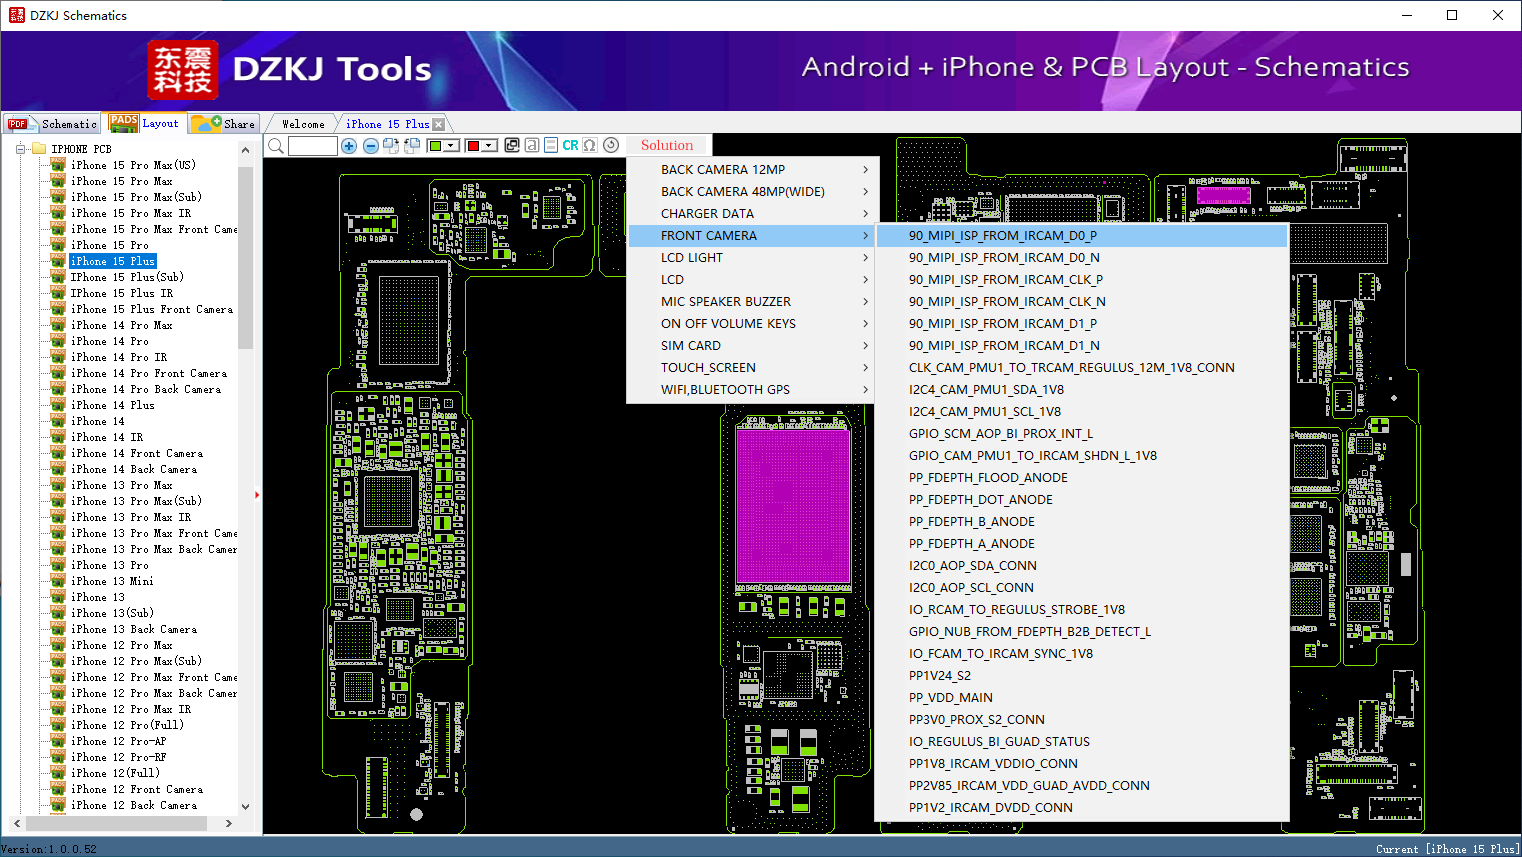1522x857 pixels.
Task: Click the board icon beside iPhone 12 Pro-AP
Action: coord(58,741)
